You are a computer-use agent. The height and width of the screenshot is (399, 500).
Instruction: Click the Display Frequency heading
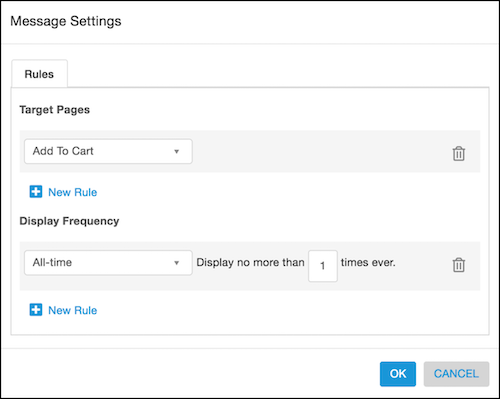tap(69, 221)
